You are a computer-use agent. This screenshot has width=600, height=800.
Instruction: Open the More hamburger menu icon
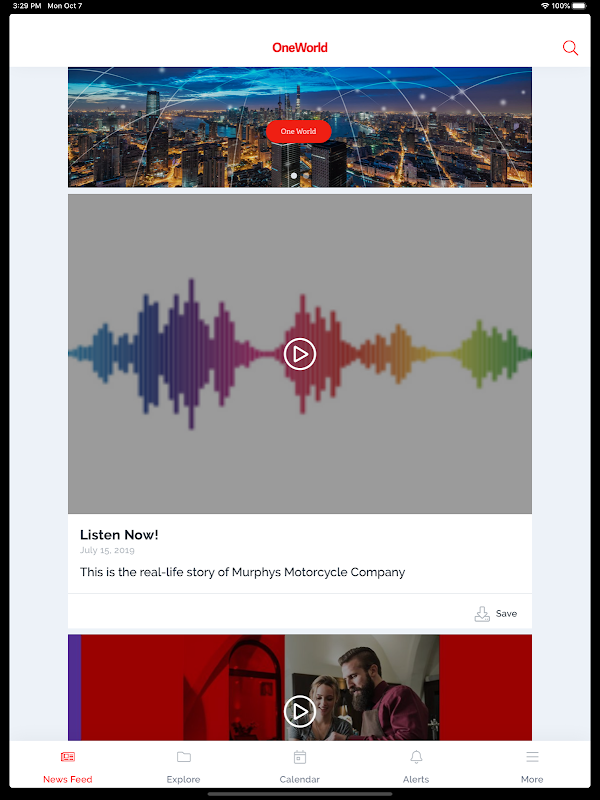(532, 757)
